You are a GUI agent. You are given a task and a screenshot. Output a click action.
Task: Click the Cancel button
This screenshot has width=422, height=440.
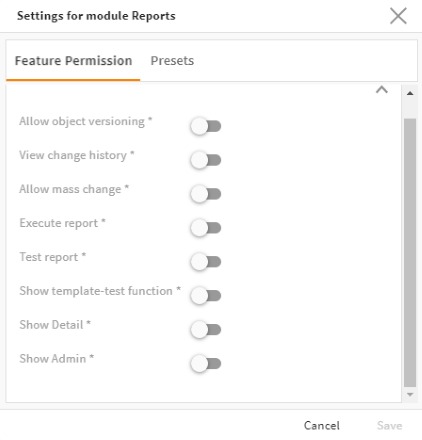[x=322, y=426]
